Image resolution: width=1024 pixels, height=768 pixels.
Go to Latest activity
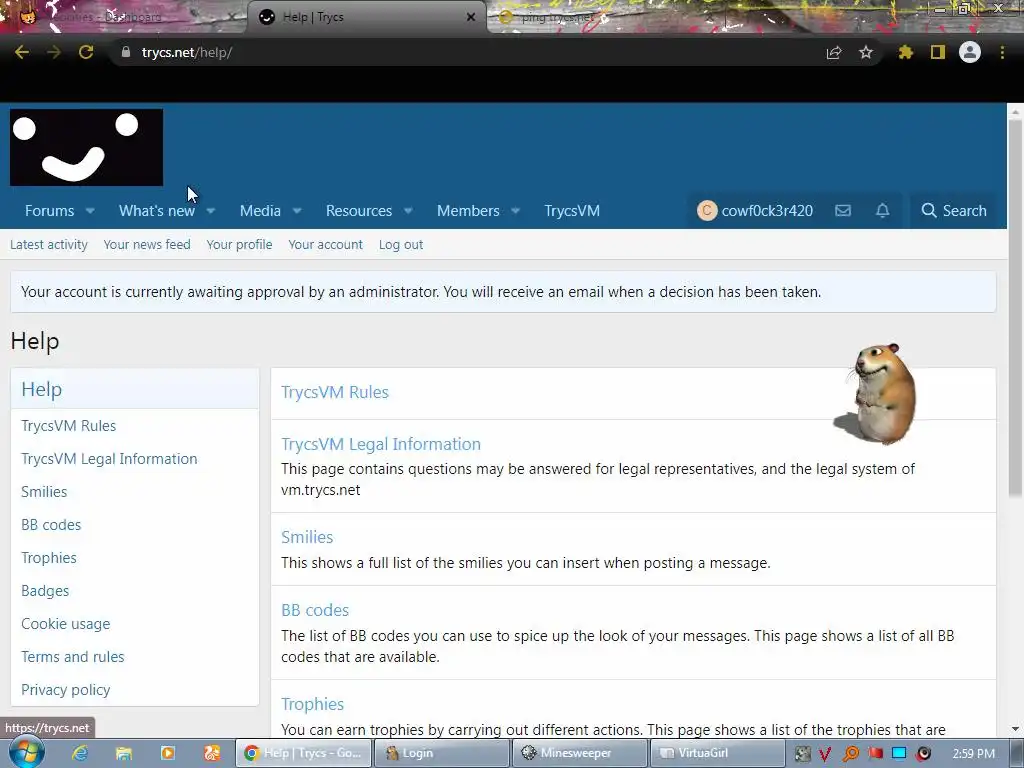49,244
